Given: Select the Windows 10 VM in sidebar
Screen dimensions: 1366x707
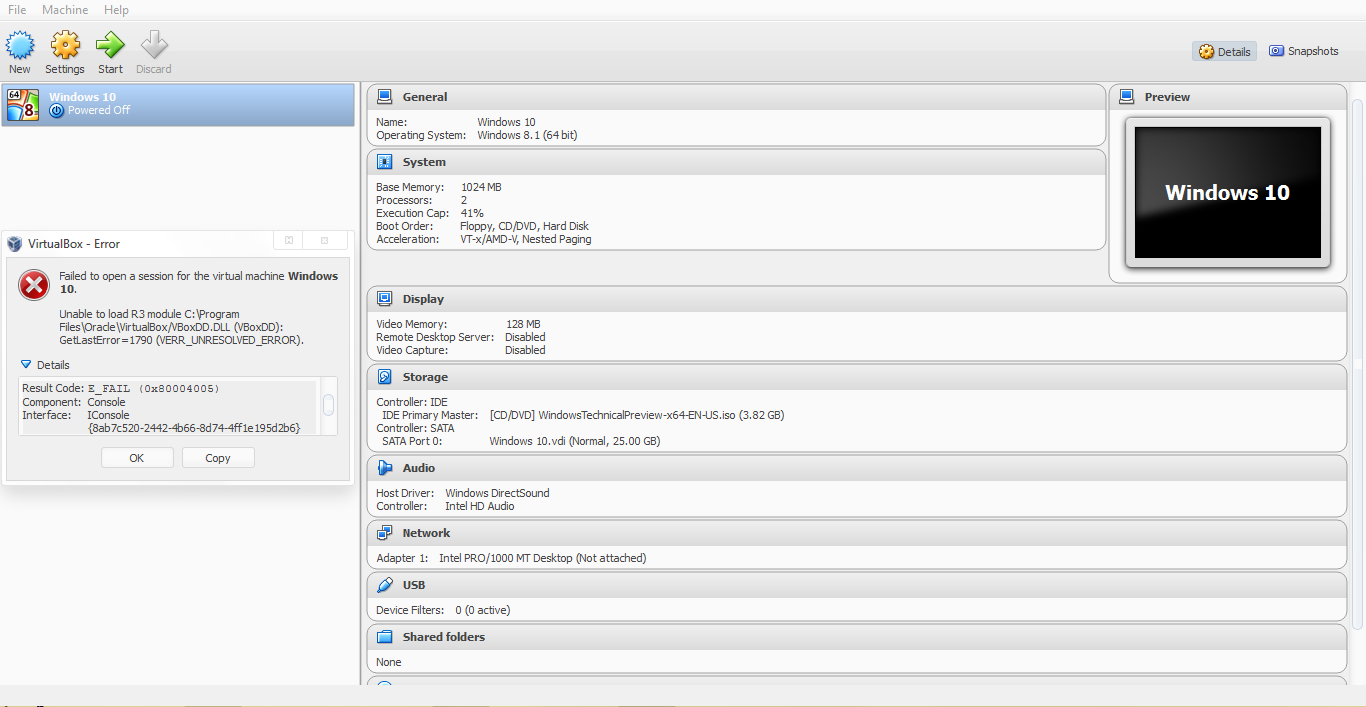Looking at the screenshot, I should [177, 104].
